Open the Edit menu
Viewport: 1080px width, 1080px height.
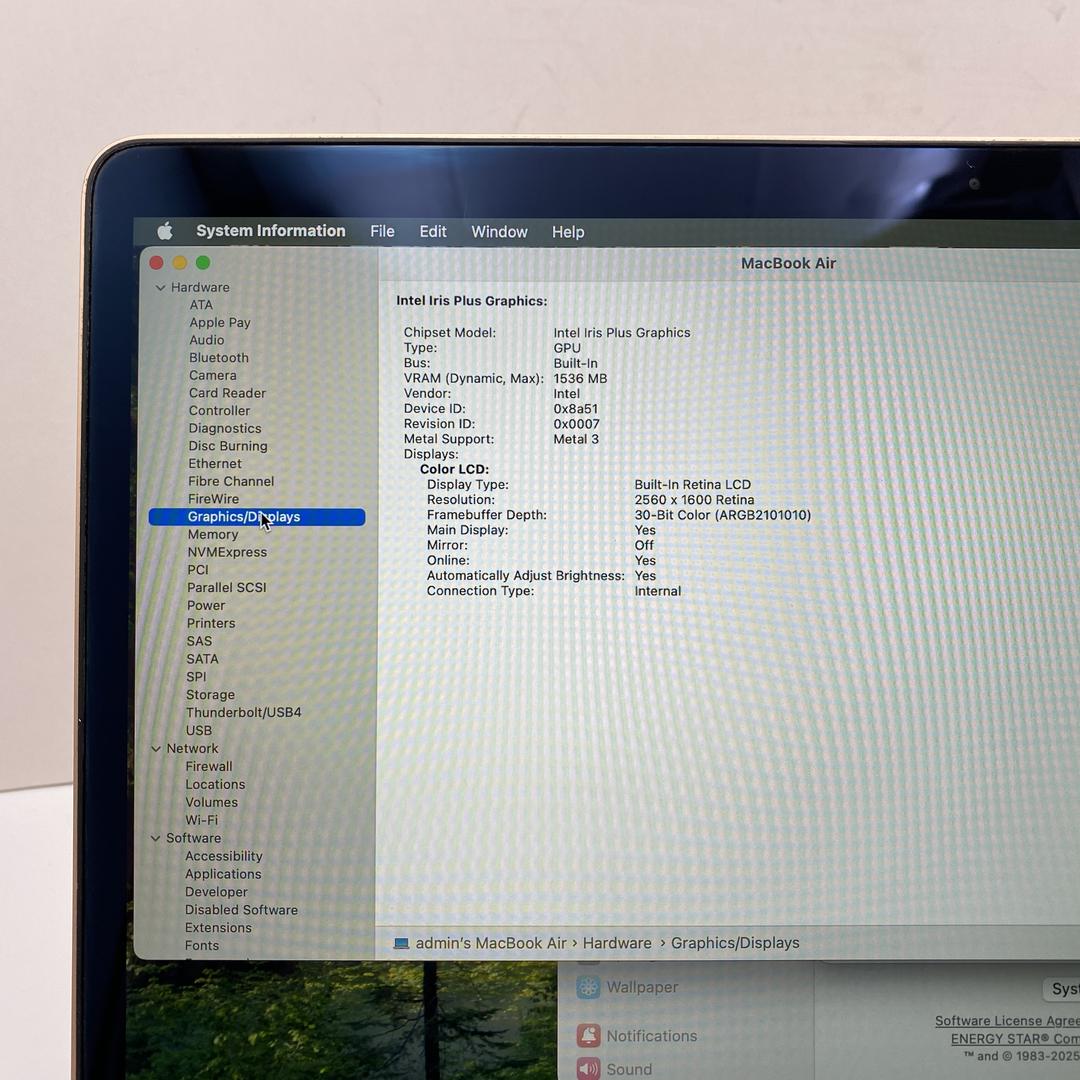pos(433,231)
